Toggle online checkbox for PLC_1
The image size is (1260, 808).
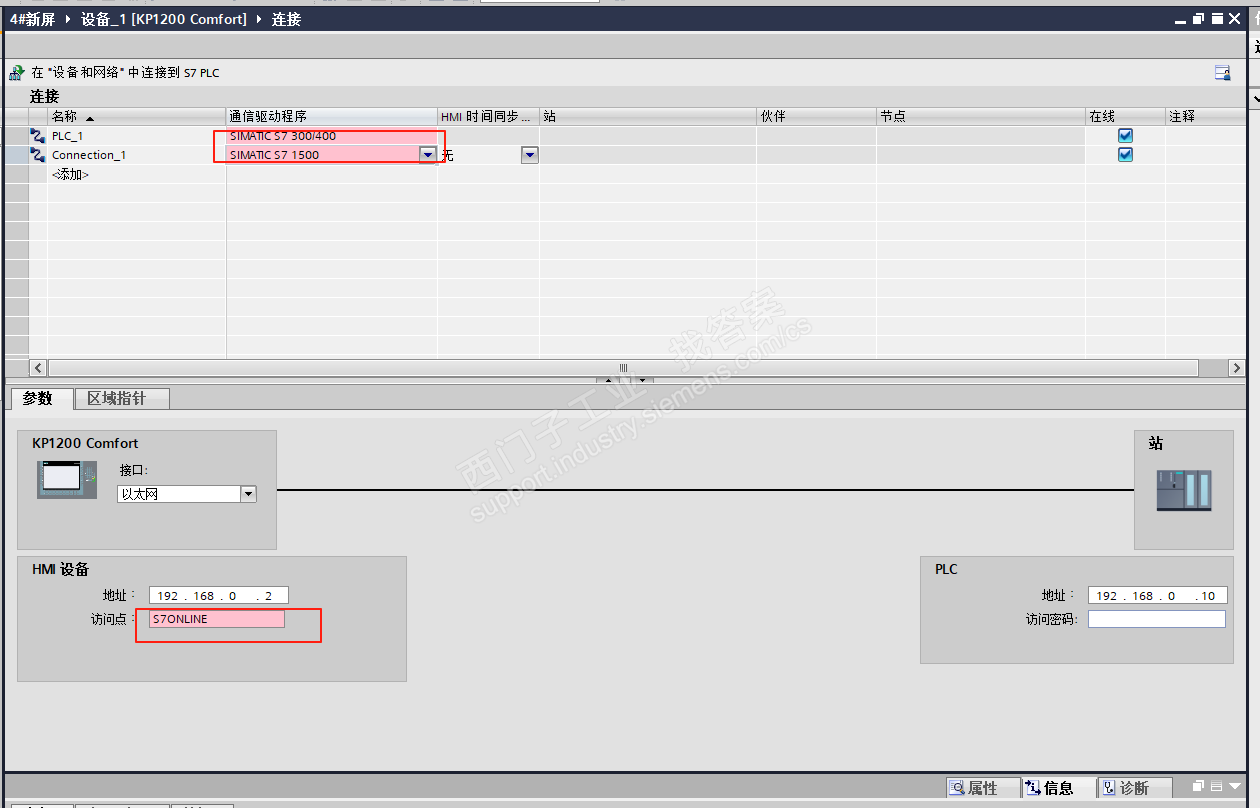click(x=1125, y=136)
